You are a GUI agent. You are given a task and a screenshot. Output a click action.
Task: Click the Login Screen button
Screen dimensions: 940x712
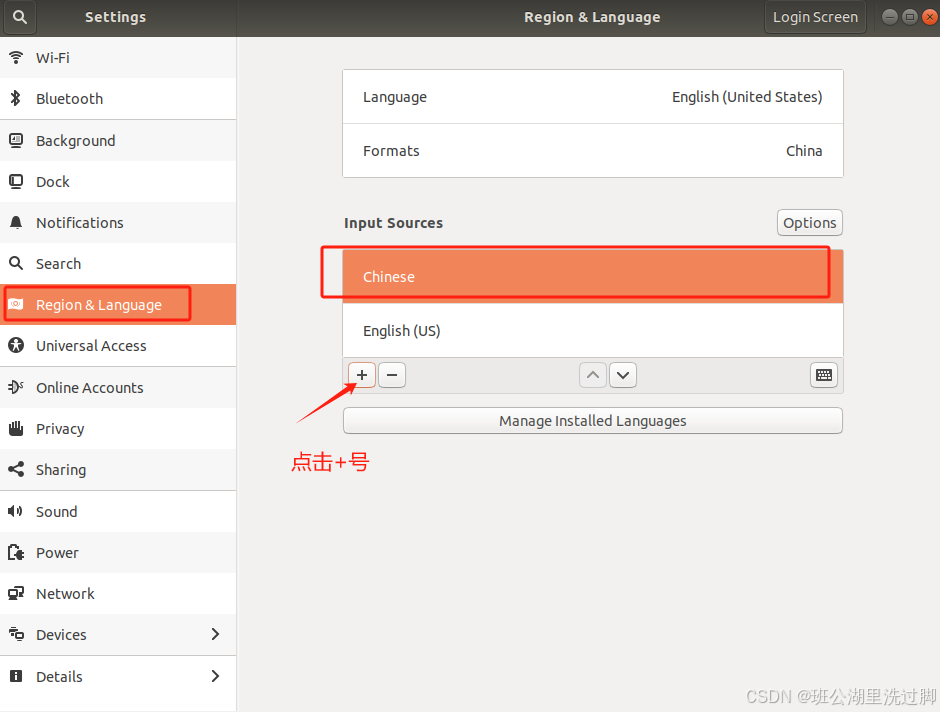click(x=815, y=17)
